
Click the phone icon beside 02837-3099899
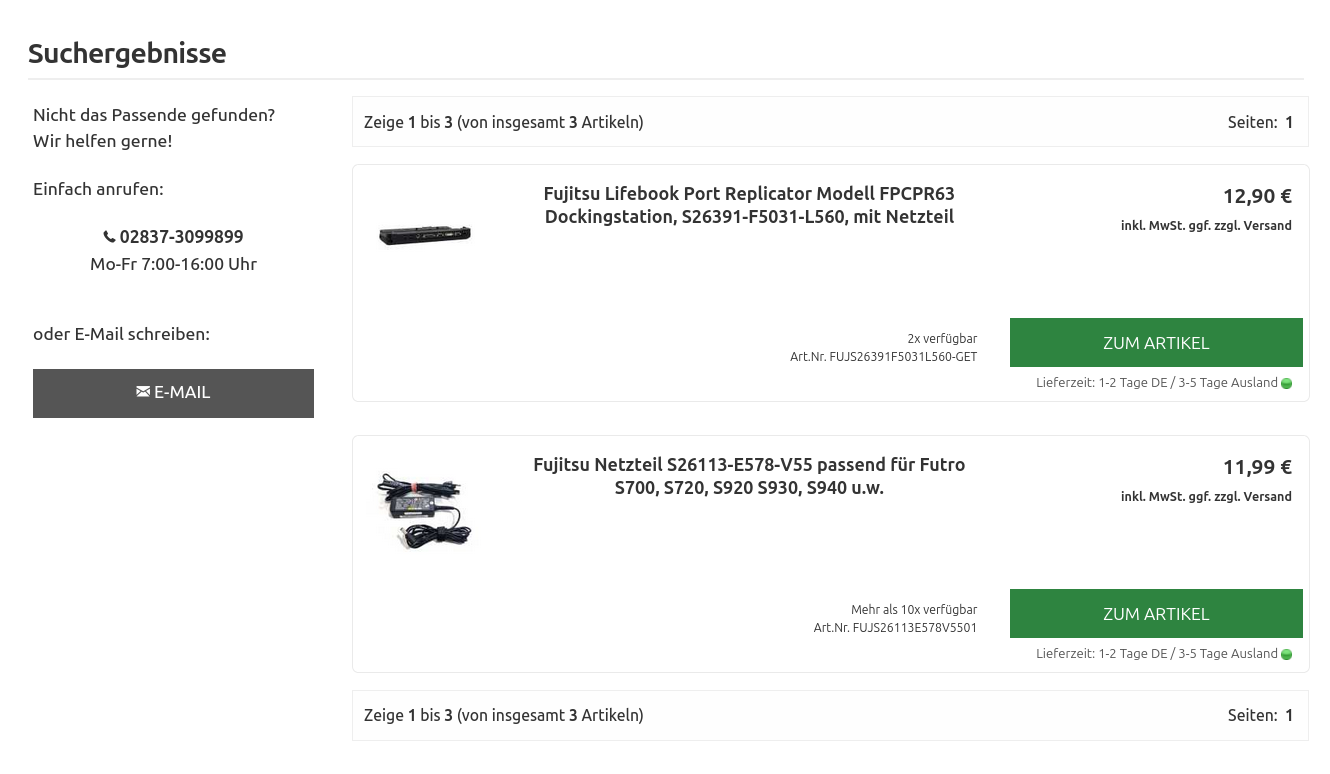(109, 237)
